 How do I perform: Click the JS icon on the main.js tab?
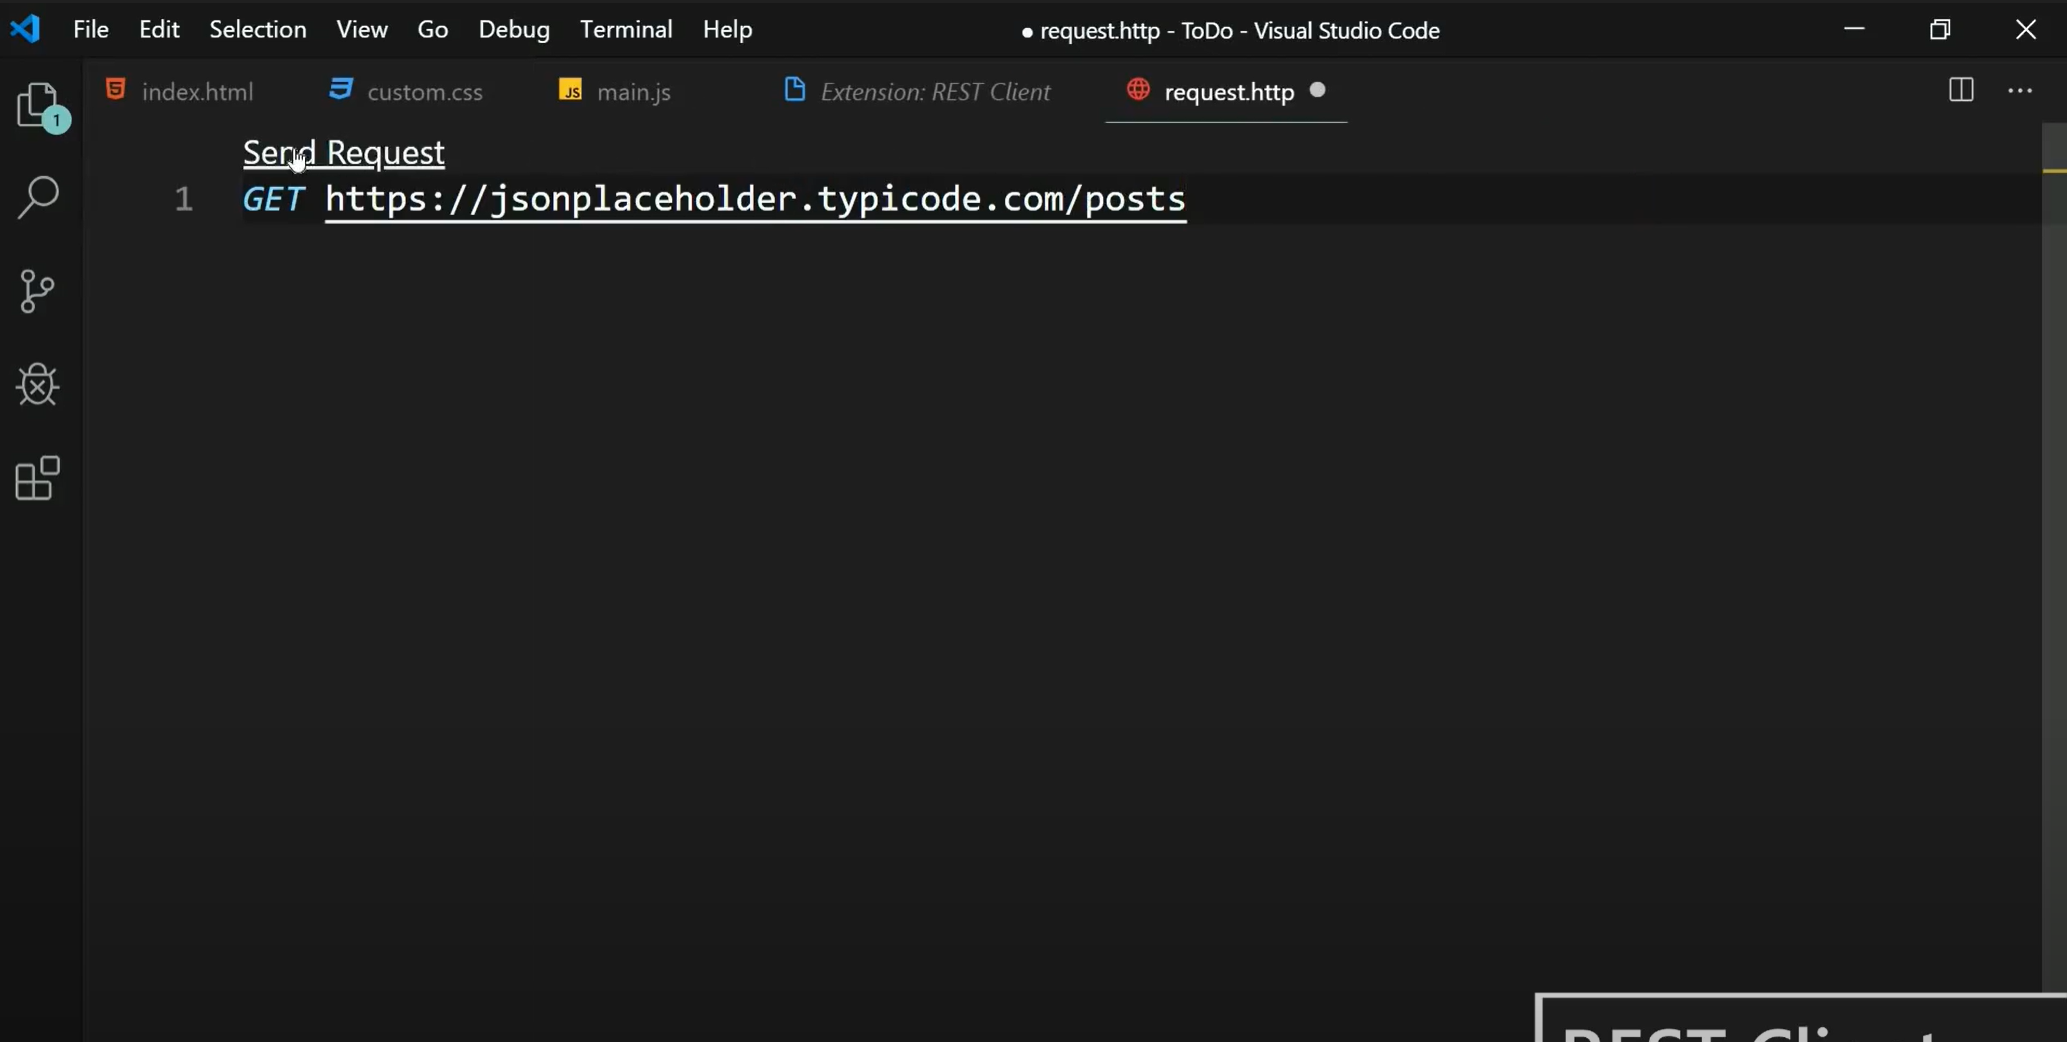(570, 90)
